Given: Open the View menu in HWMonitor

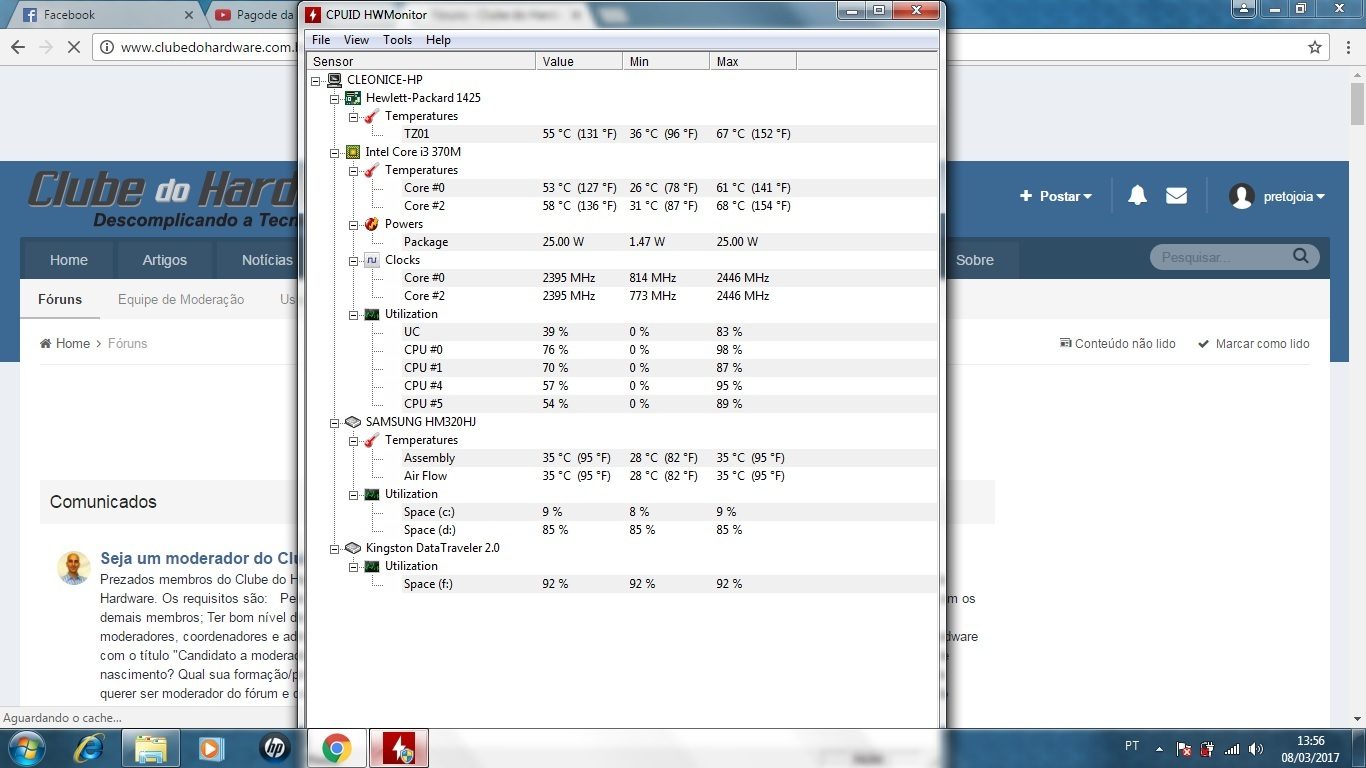Looking at the screenshot, I should tap(356, 40).
